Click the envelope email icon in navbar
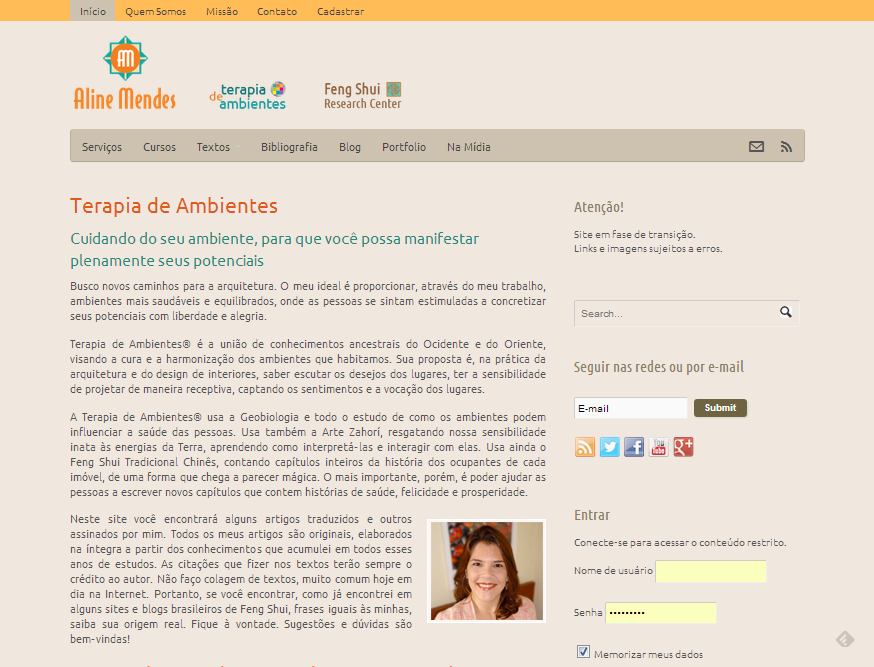Viewport: 874px width, 667px height. pos(756,147)
